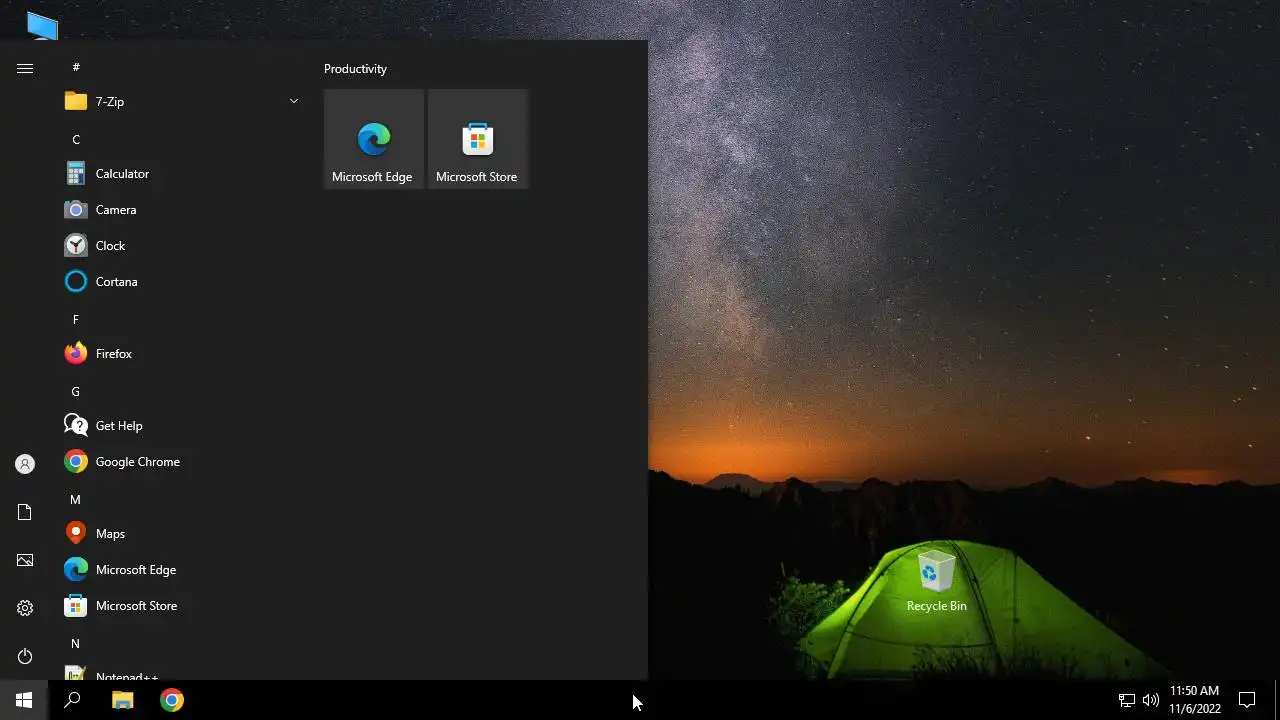Click the volume speaker tray icon

tap(1150, 700)
